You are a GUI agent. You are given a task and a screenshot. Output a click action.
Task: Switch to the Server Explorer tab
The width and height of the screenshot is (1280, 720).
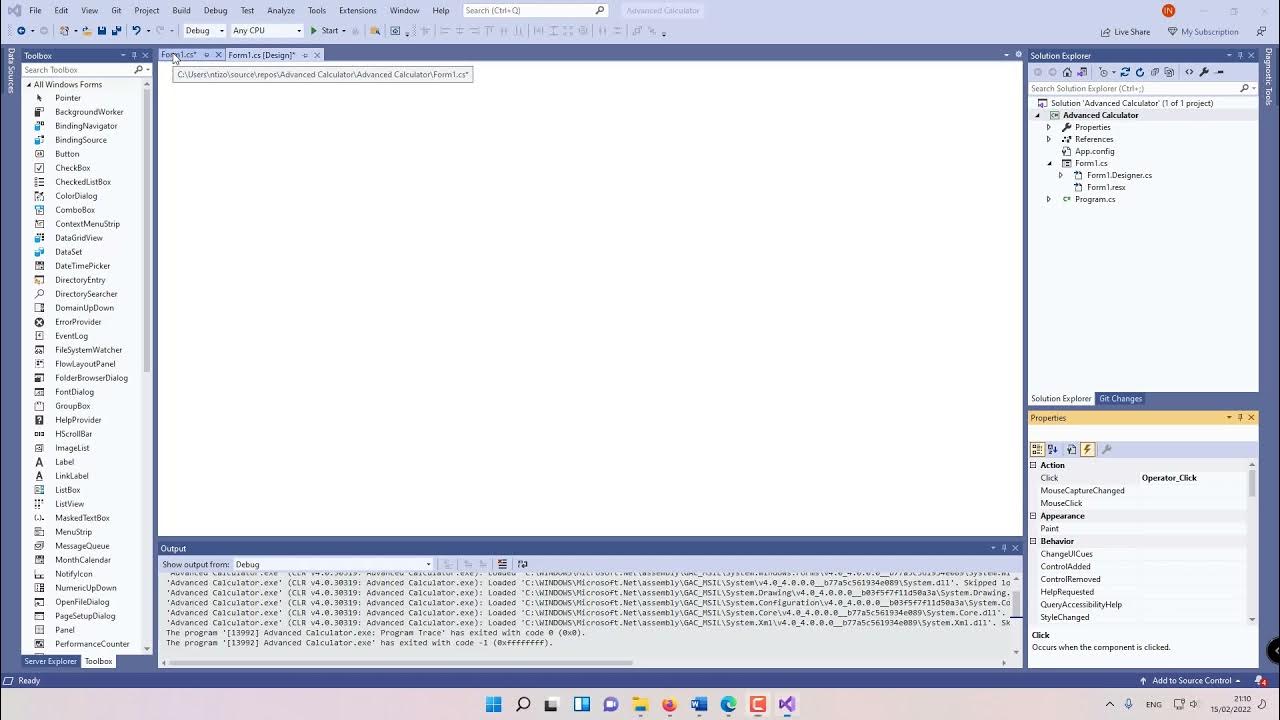click(50, 661)
